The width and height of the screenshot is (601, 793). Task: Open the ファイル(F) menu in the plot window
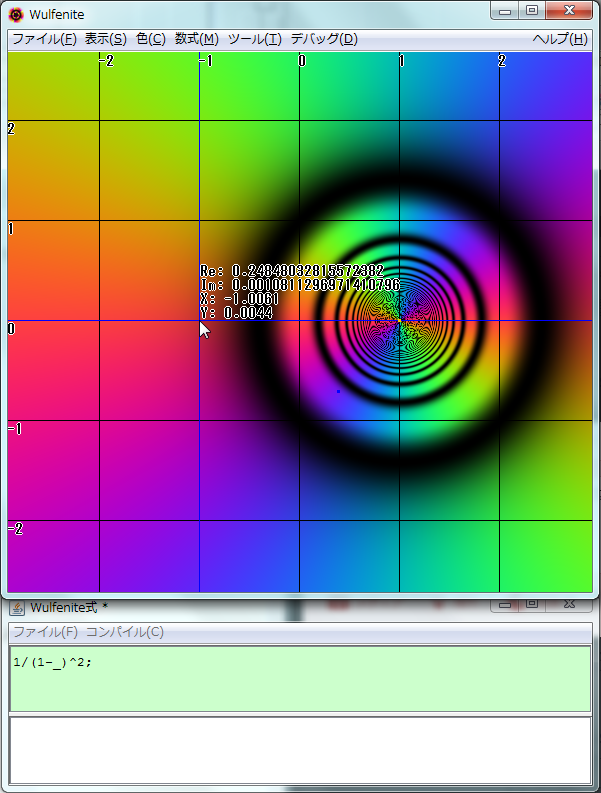coord(43,39)
